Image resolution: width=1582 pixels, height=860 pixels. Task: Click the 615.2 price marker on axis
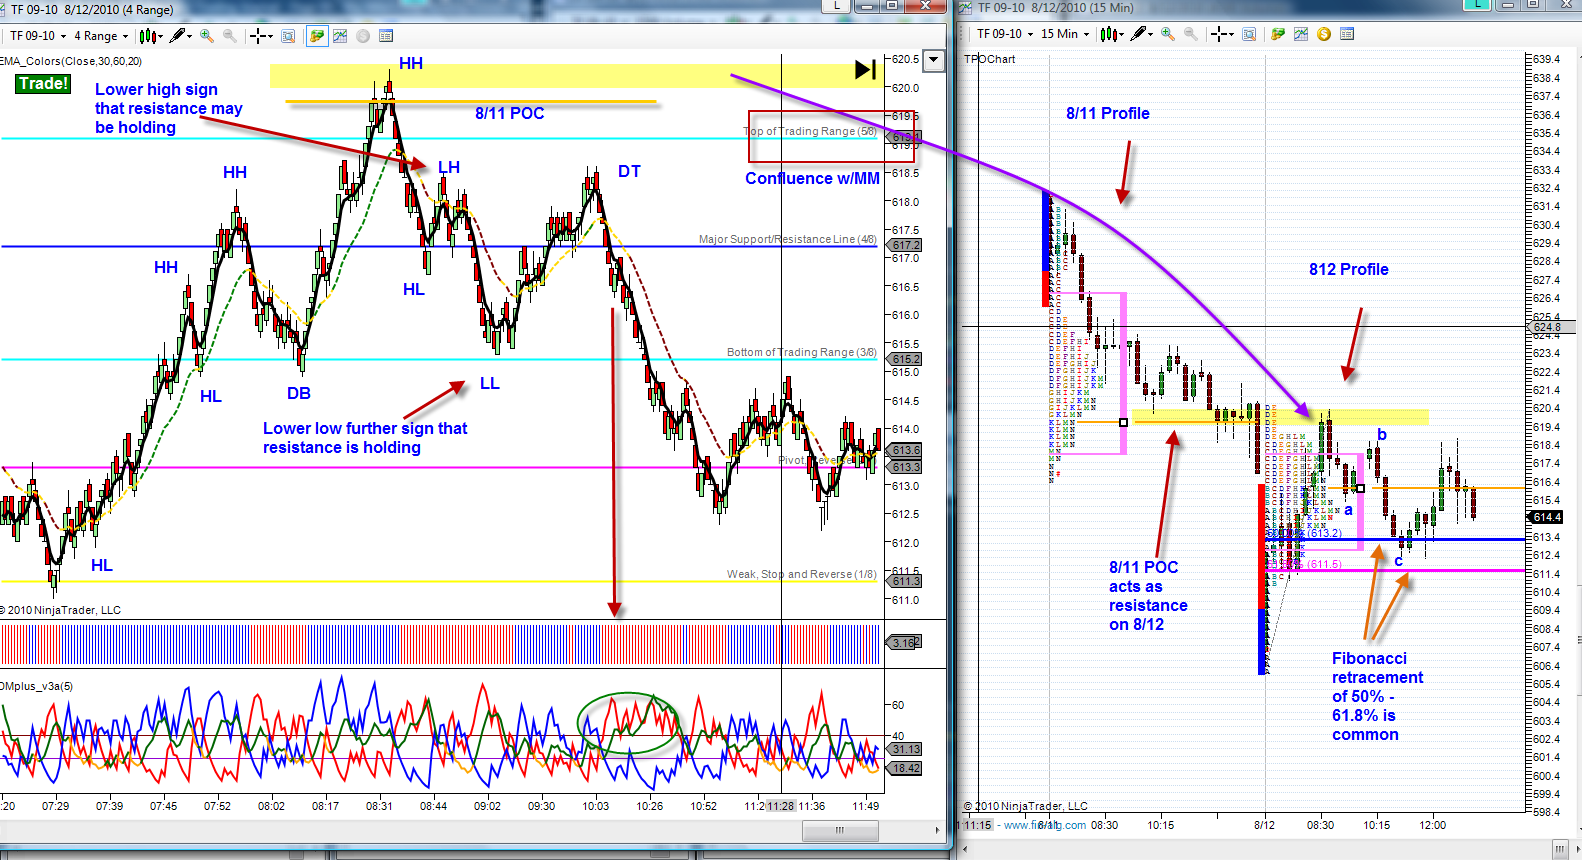pyautogui.click(x=906, y=359)
